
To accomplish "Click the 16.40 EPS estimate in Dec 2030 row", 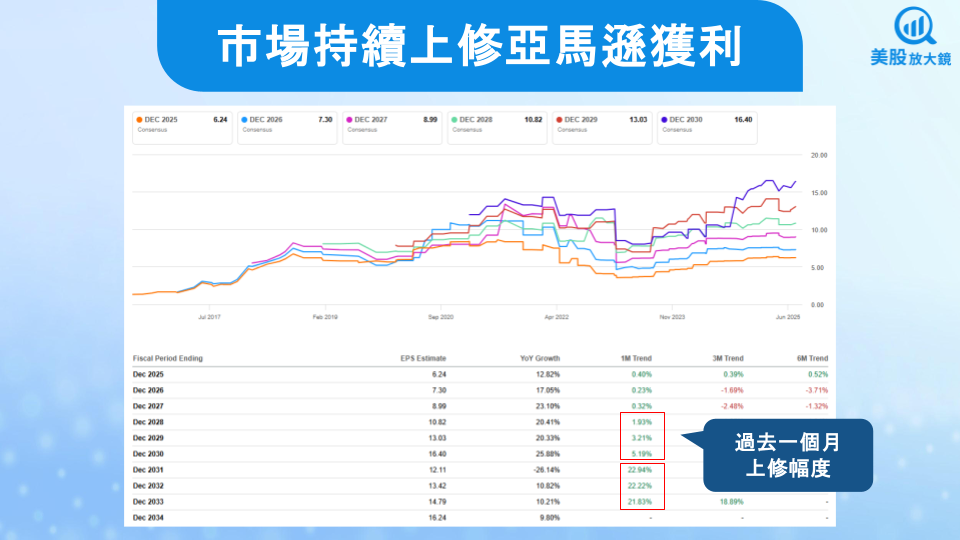I will pos(437,454).
